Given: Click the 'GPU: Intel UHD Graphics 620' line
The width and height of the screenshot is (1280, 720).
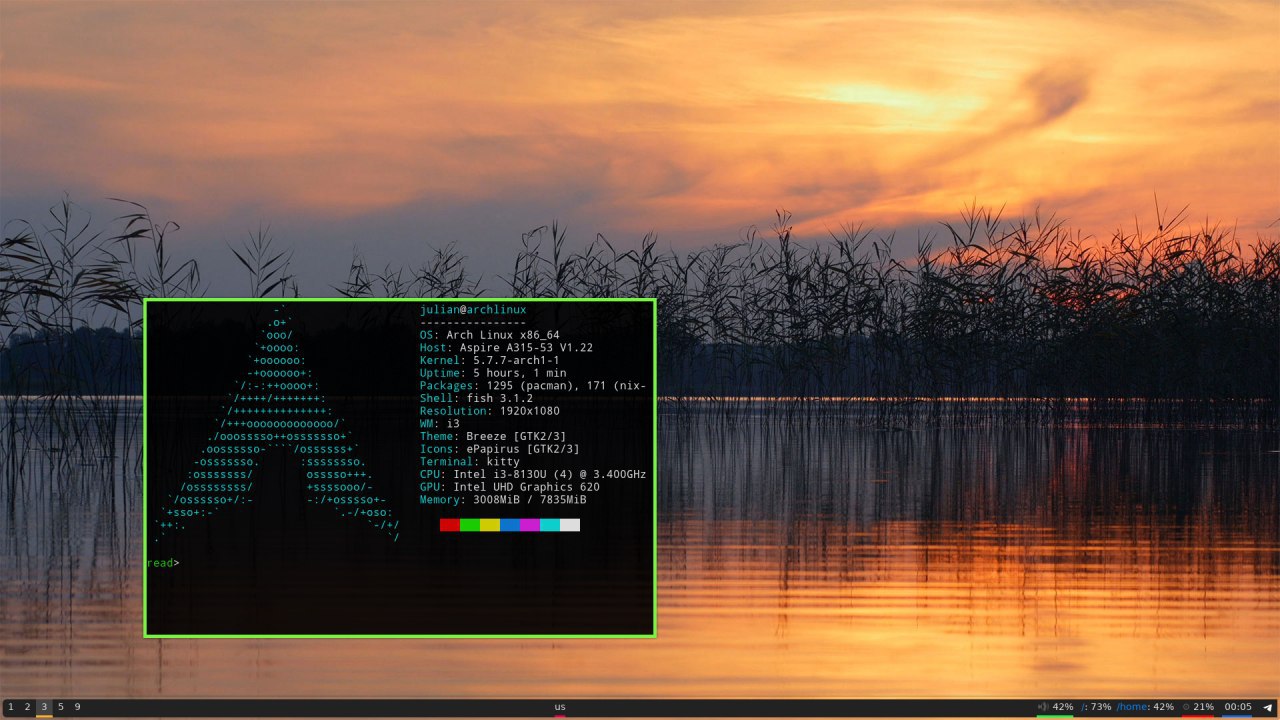Looking at the screenshot, I should pos(510,487).
